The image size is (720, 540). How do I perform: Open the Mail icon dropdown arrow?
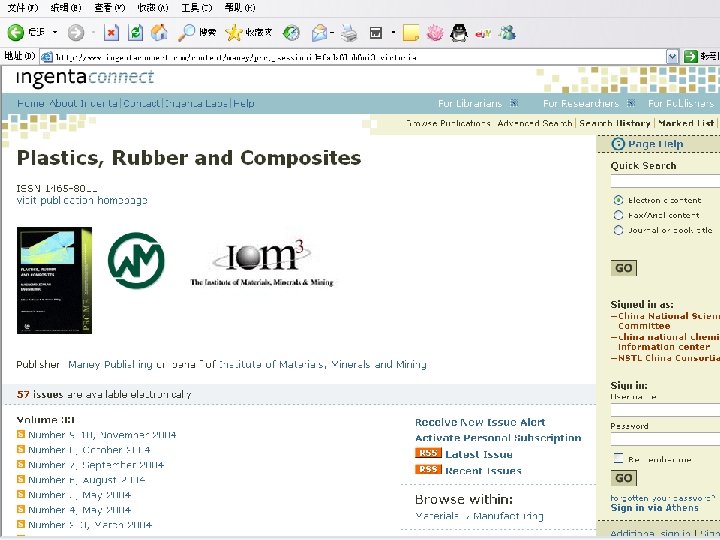click(x=332, y=32)
